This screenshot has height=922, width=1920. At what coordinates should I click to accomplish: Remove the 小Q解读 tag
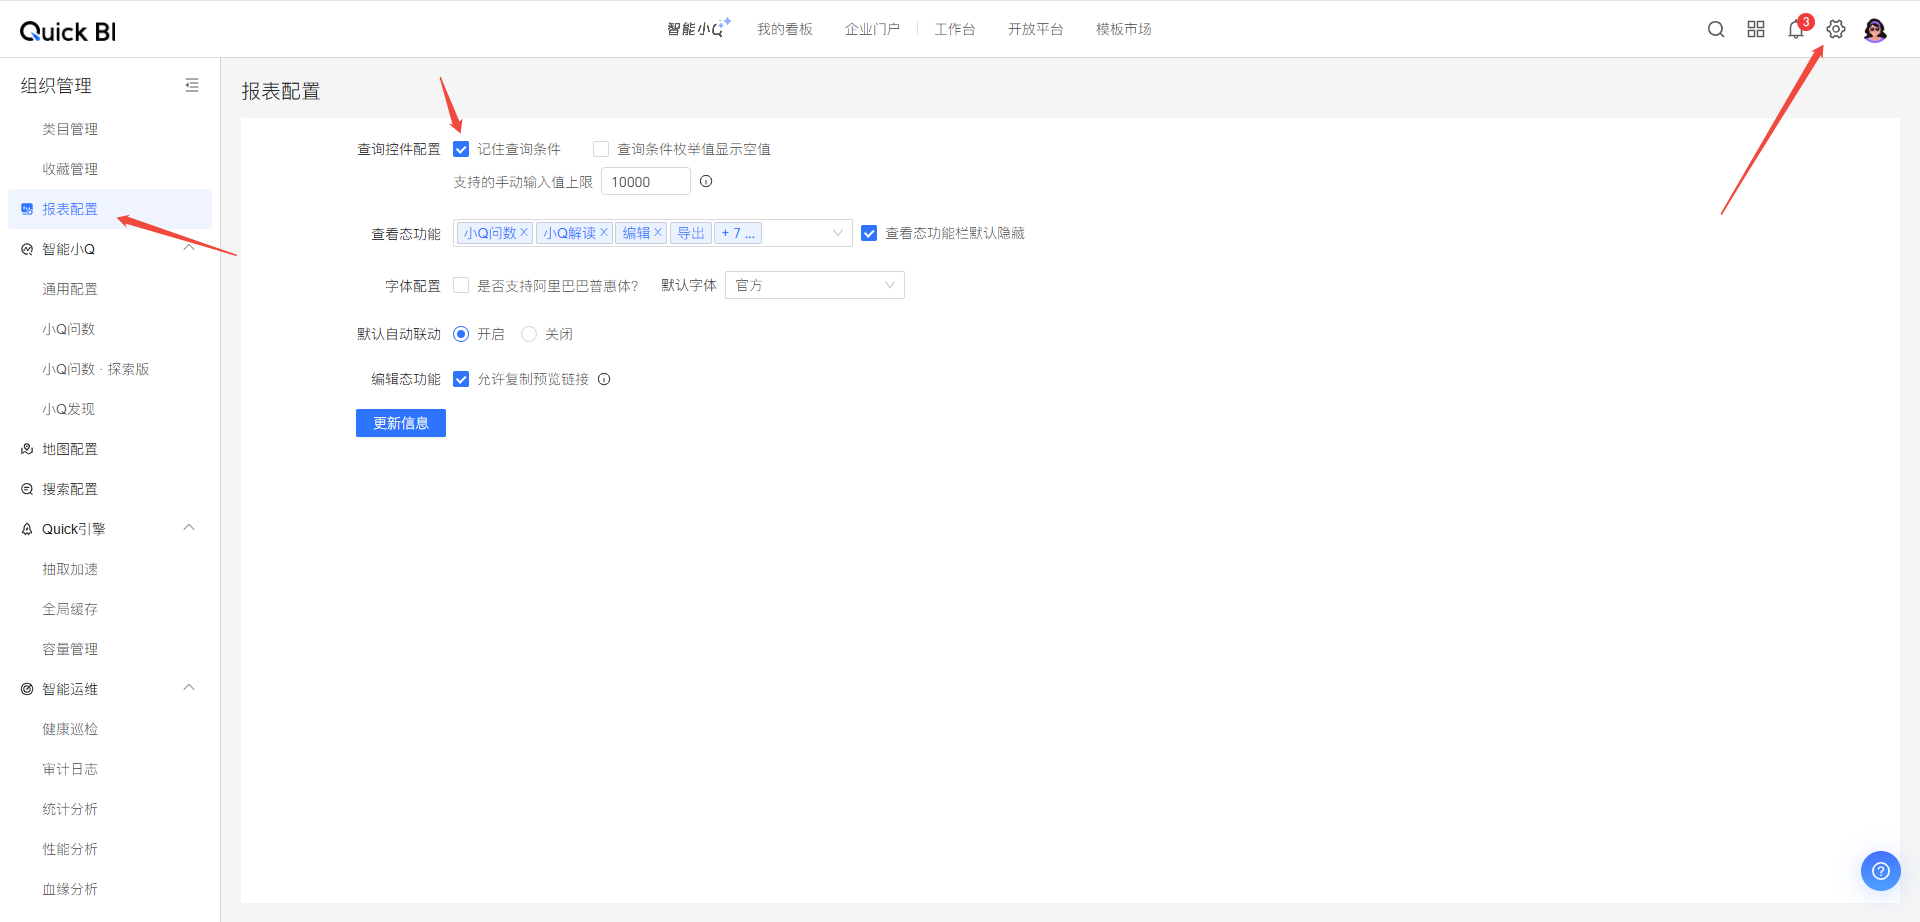click(x=604, y=232)
